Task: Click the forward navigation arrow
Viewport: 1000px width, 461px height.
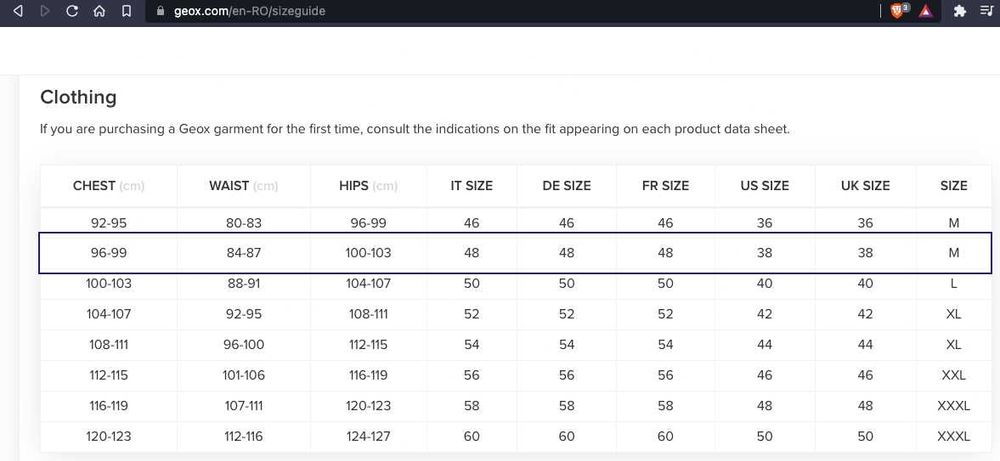Action: coord(45,11)
